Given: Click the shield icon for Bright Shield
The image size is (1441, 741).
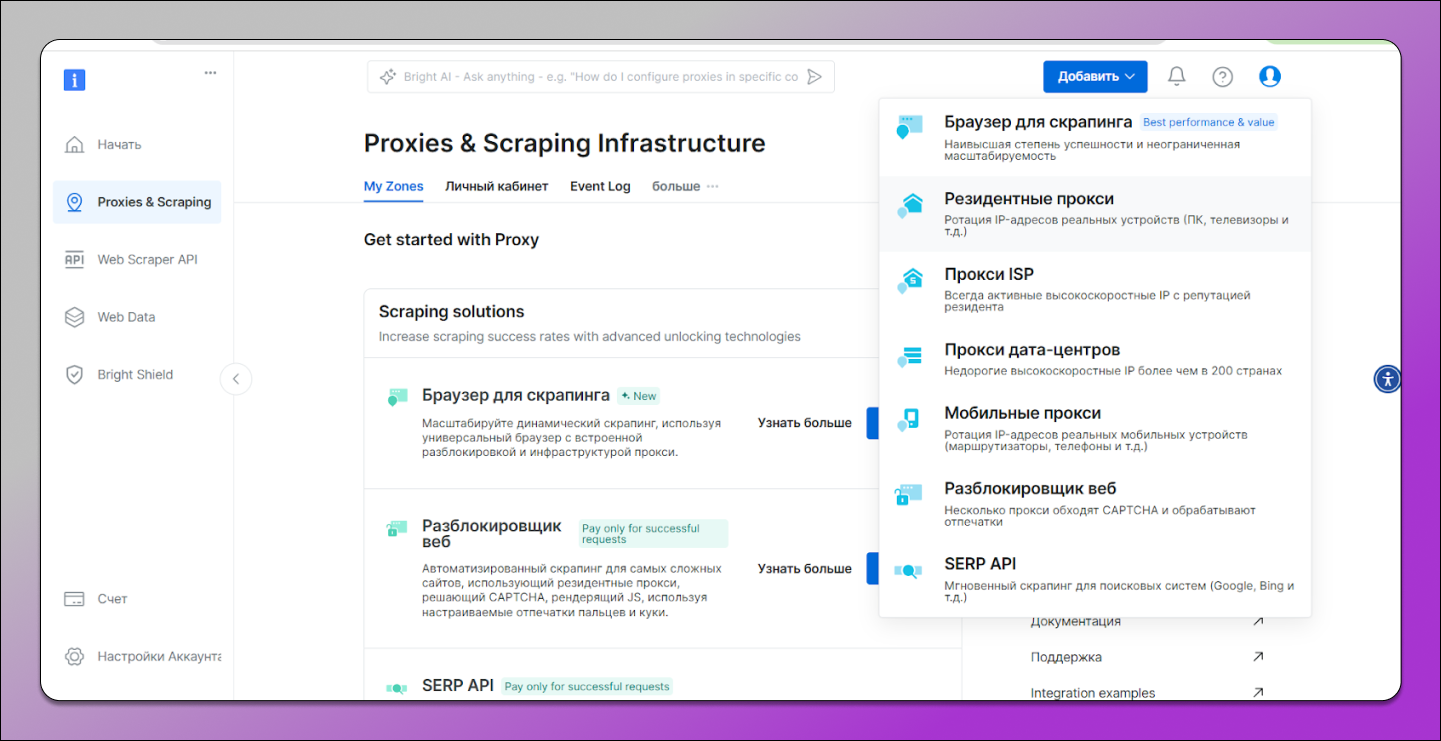Looking at the screenshot, I should (74, 375).
